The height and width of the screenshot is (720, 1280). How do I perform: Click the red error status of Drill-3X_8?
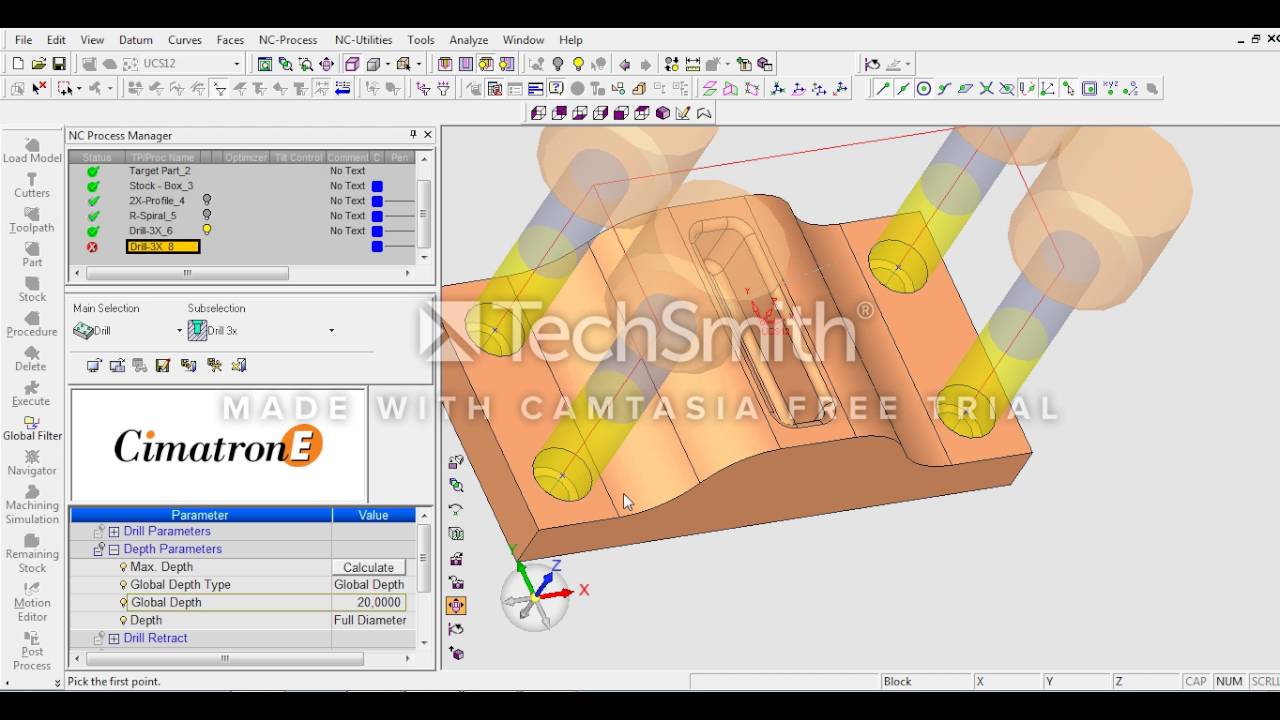point(93,246)
